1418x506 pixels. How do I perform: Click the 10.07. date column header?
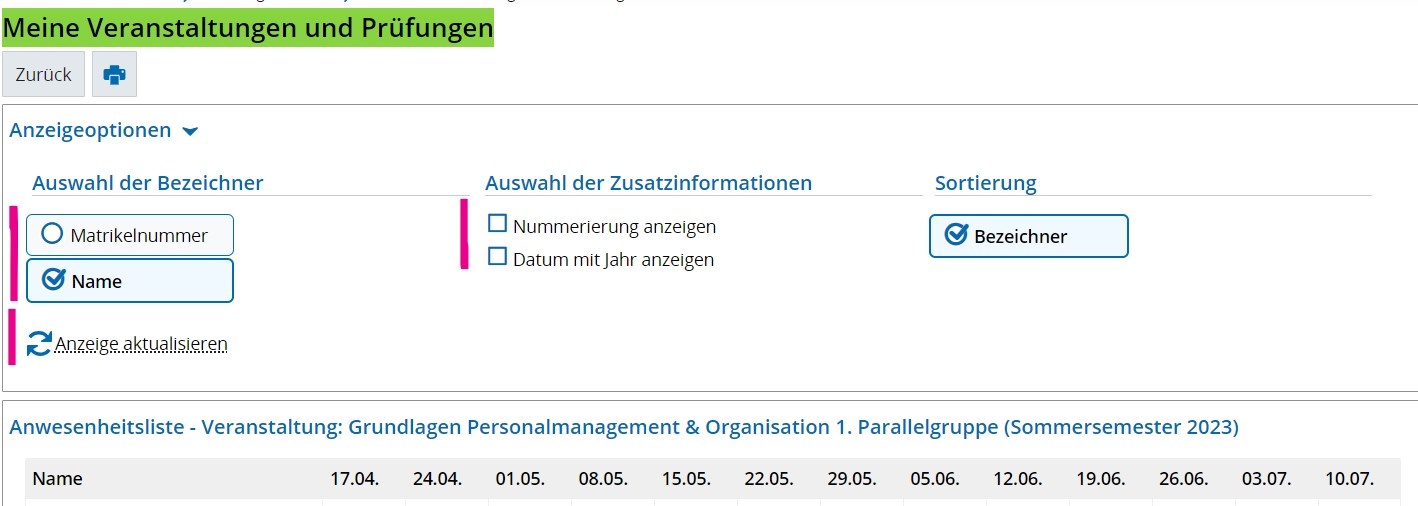(1349, 478)
